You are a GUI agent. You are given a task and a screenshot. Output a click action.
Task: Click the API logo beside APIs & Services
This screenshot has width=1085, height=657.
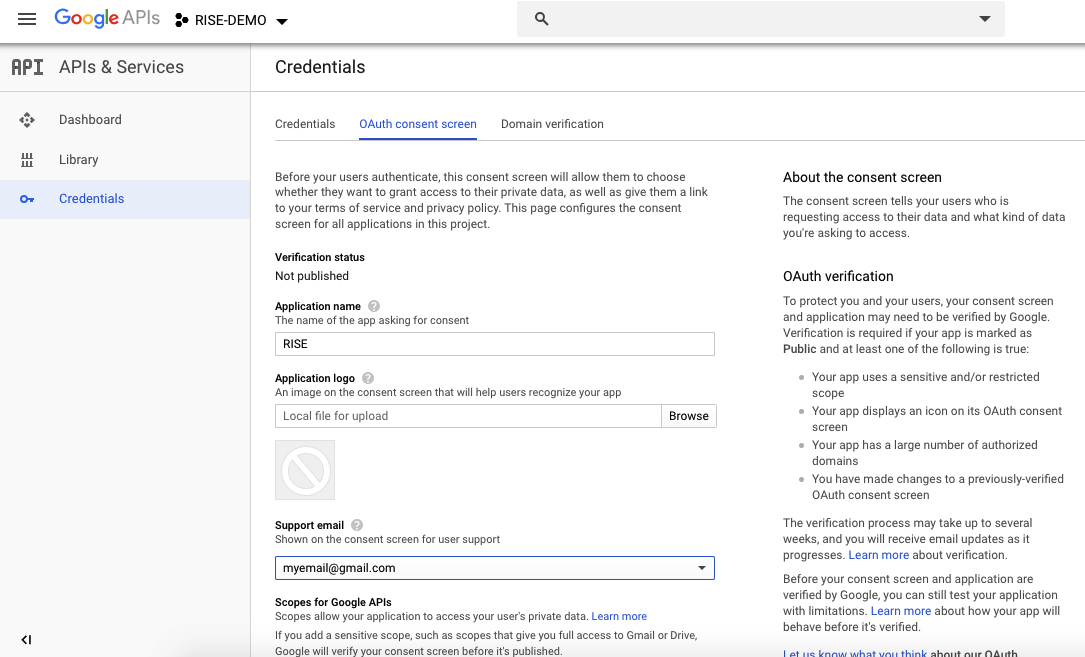point(28,67)
